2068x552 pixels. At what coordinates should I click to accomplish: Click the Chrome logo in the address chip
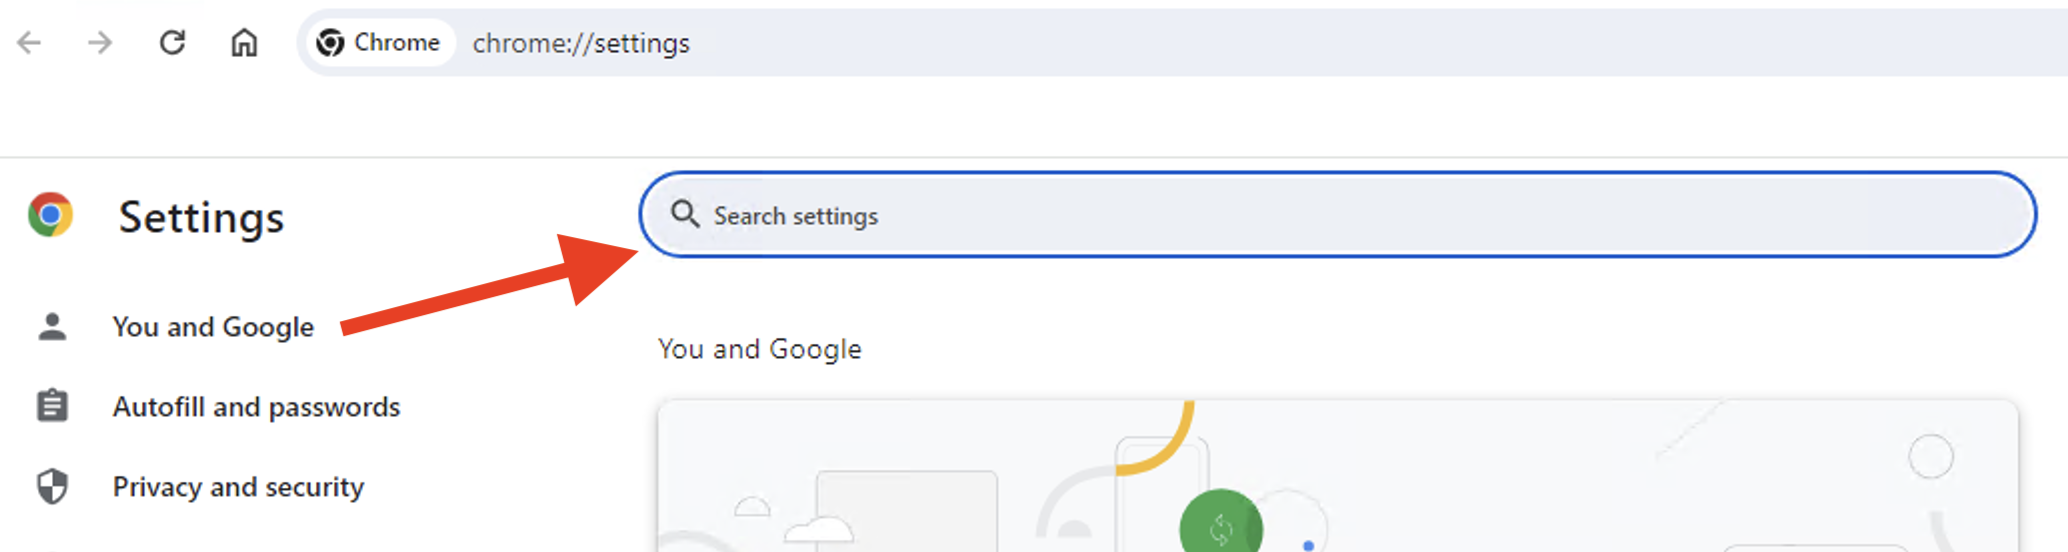(x=330, y=43)
